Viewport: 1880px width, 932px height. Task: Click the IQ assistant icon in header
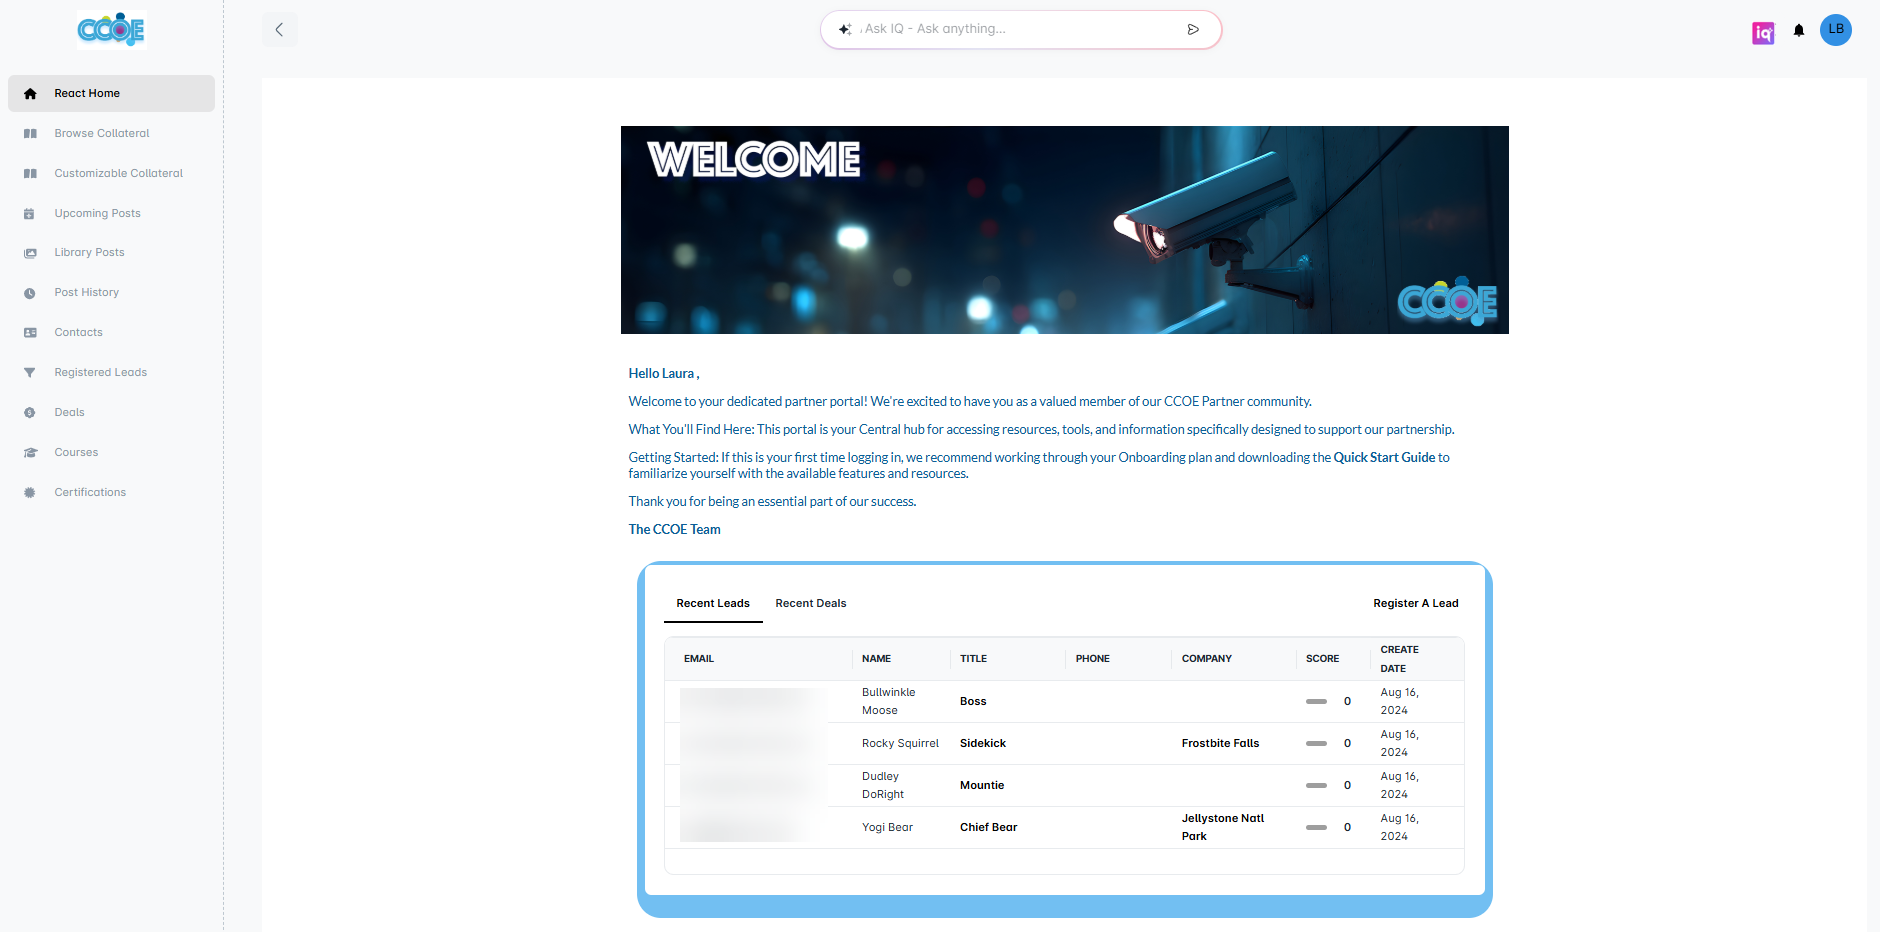pyautogui.click(x=1763, y=33)
